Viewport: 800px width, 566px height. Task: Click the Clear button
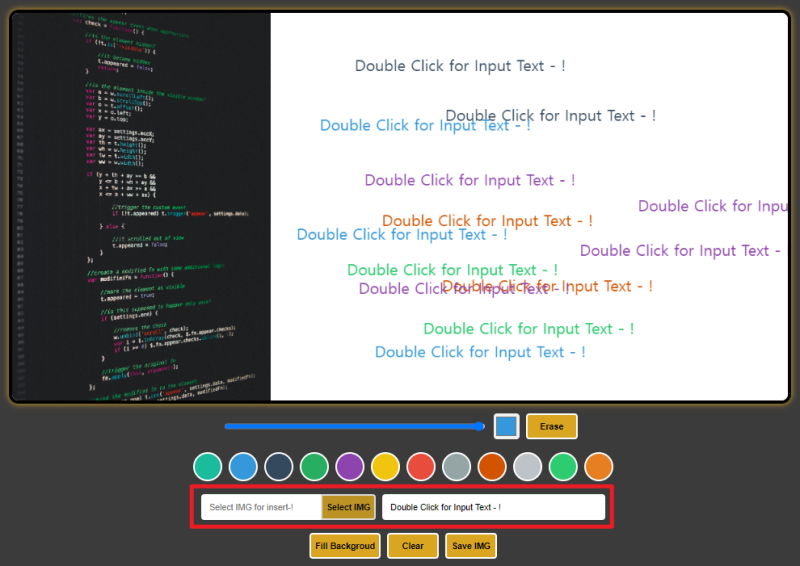pyautogui.click(x=413, y=546)
